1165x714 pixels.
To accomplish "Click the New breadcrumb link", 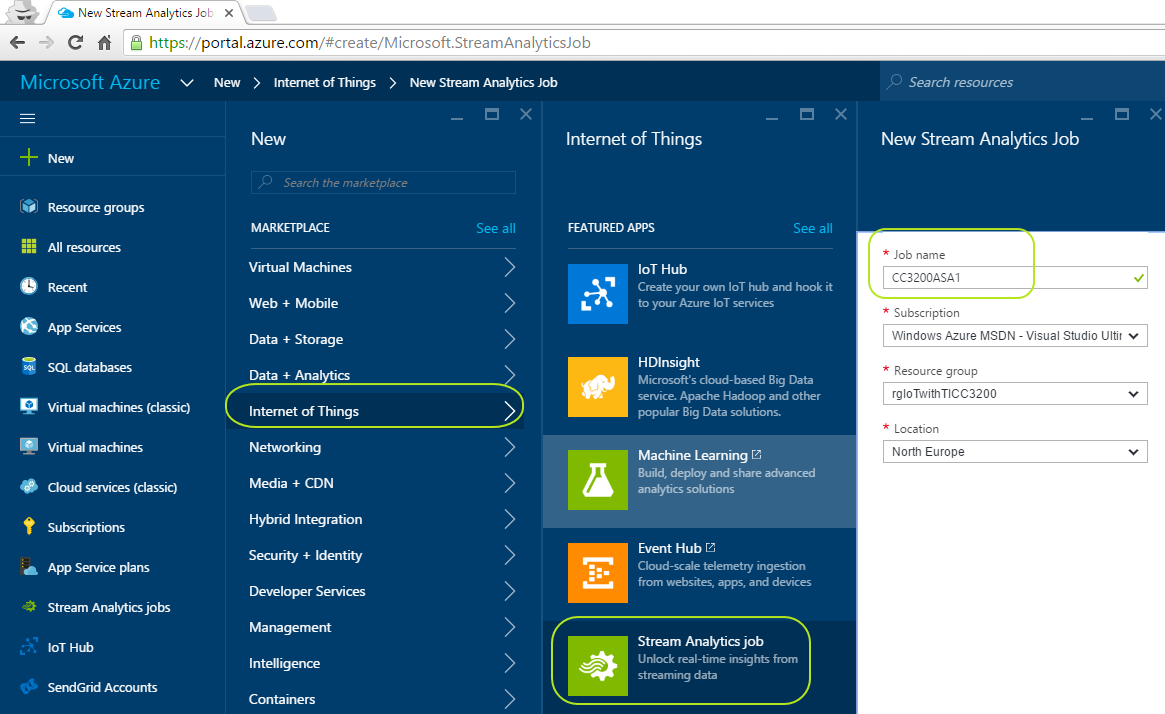I will coord(227,82).
